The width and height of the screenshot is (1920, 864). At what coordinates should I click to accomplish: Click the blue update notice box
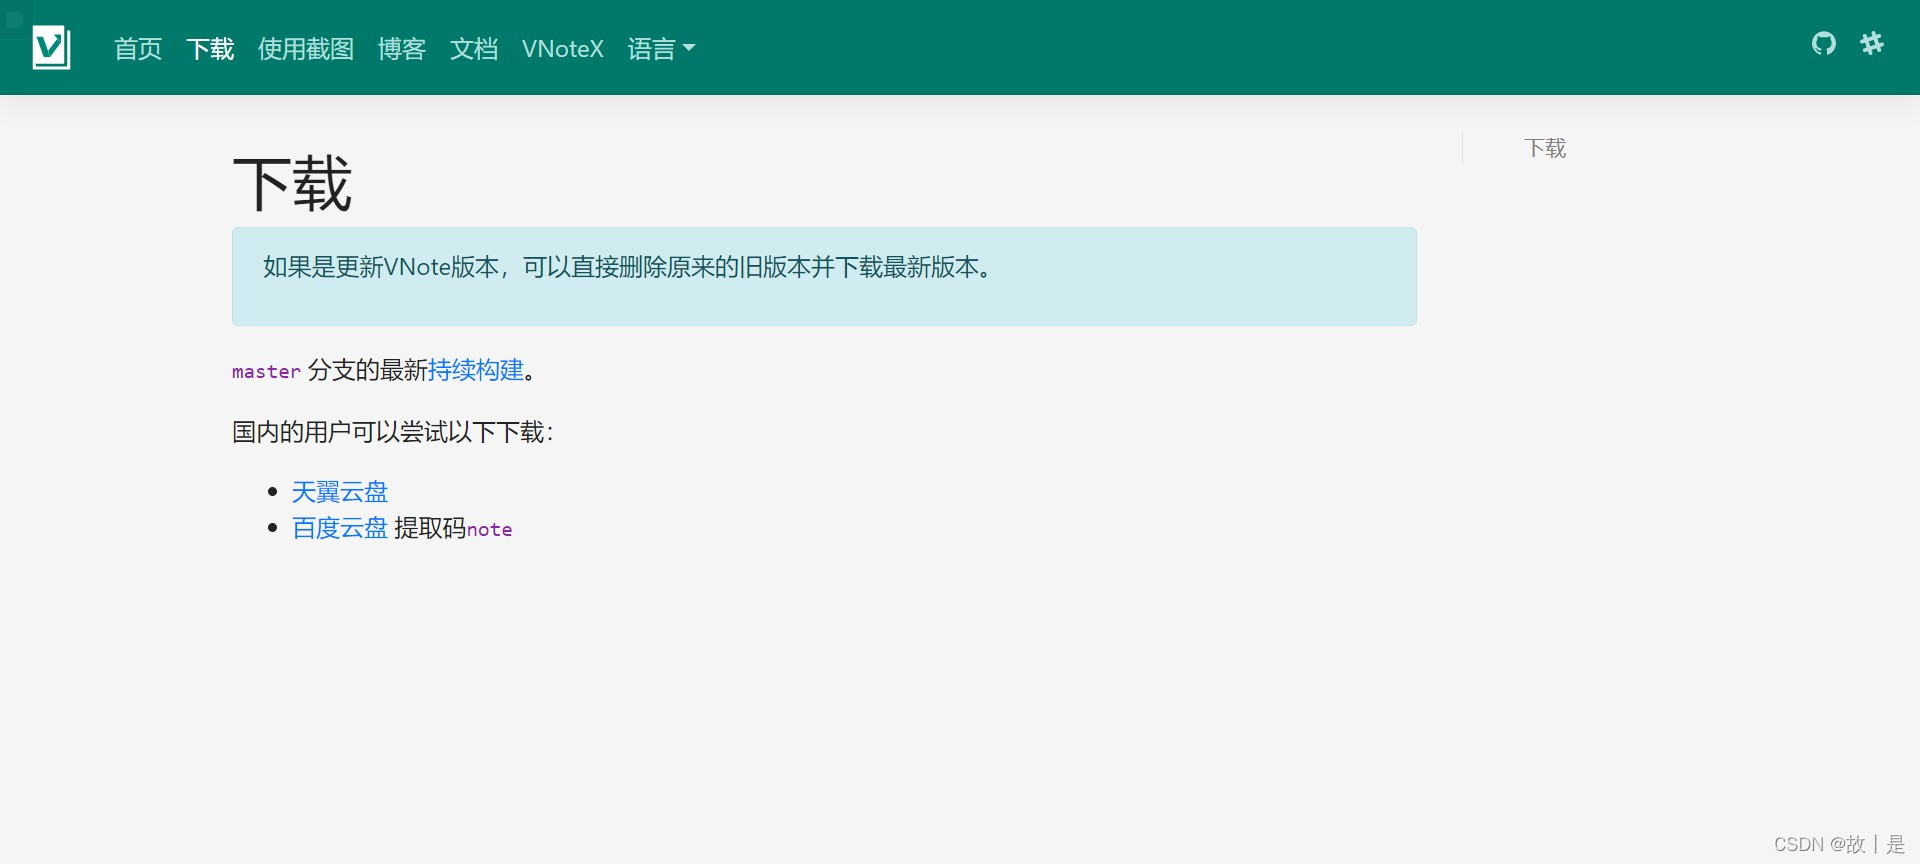pyautogui.click(x=824, y=276)
